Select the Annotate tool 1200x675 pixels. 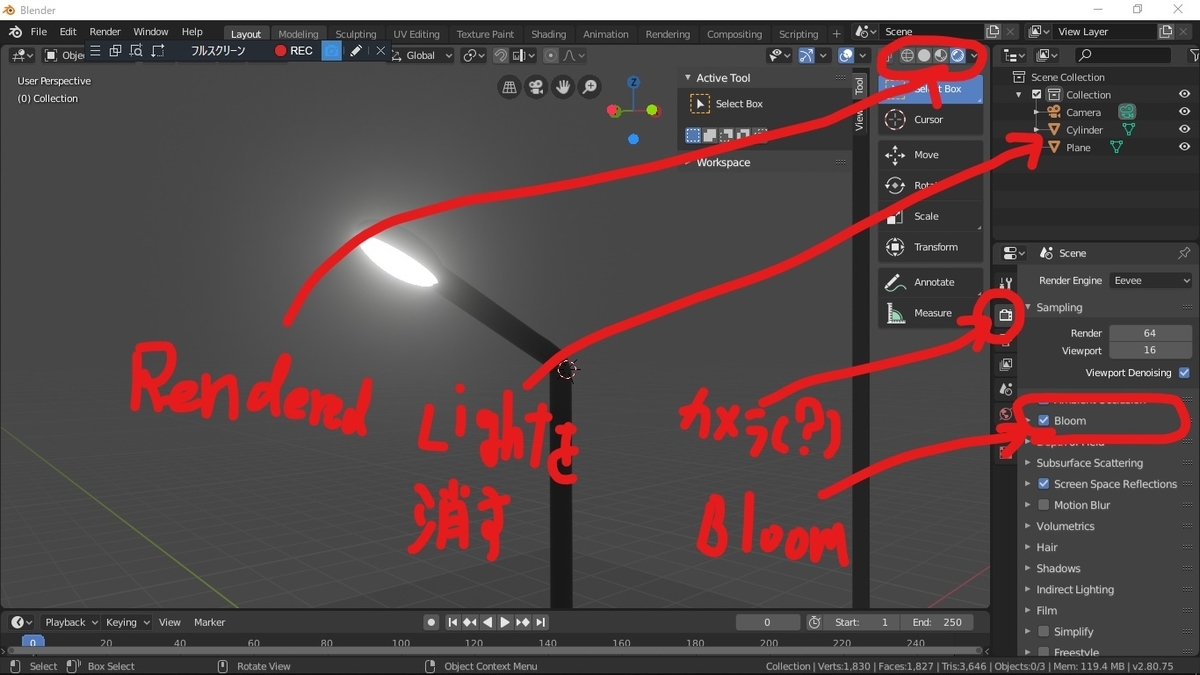(x=930, y=282)
